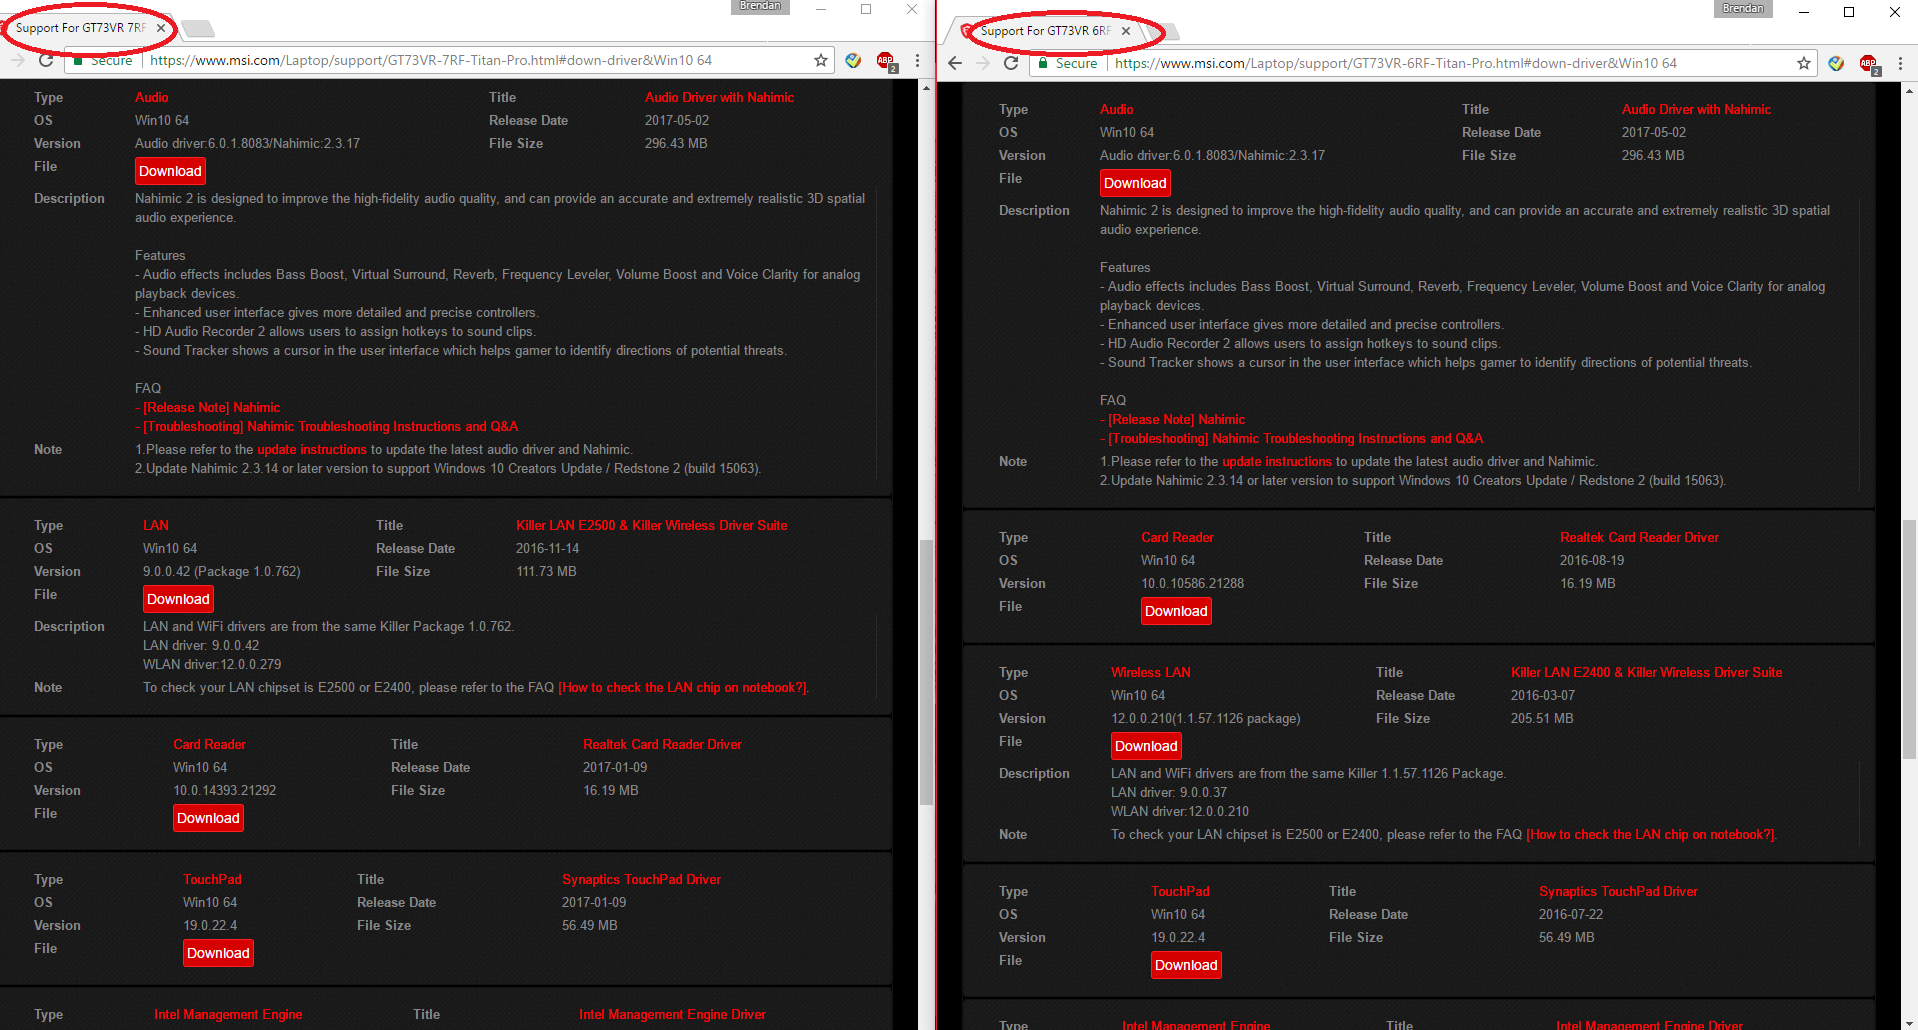Download the Audio driver in the left window
1918x1030 pixels.
pyautogui.click(x=170, y=171)
